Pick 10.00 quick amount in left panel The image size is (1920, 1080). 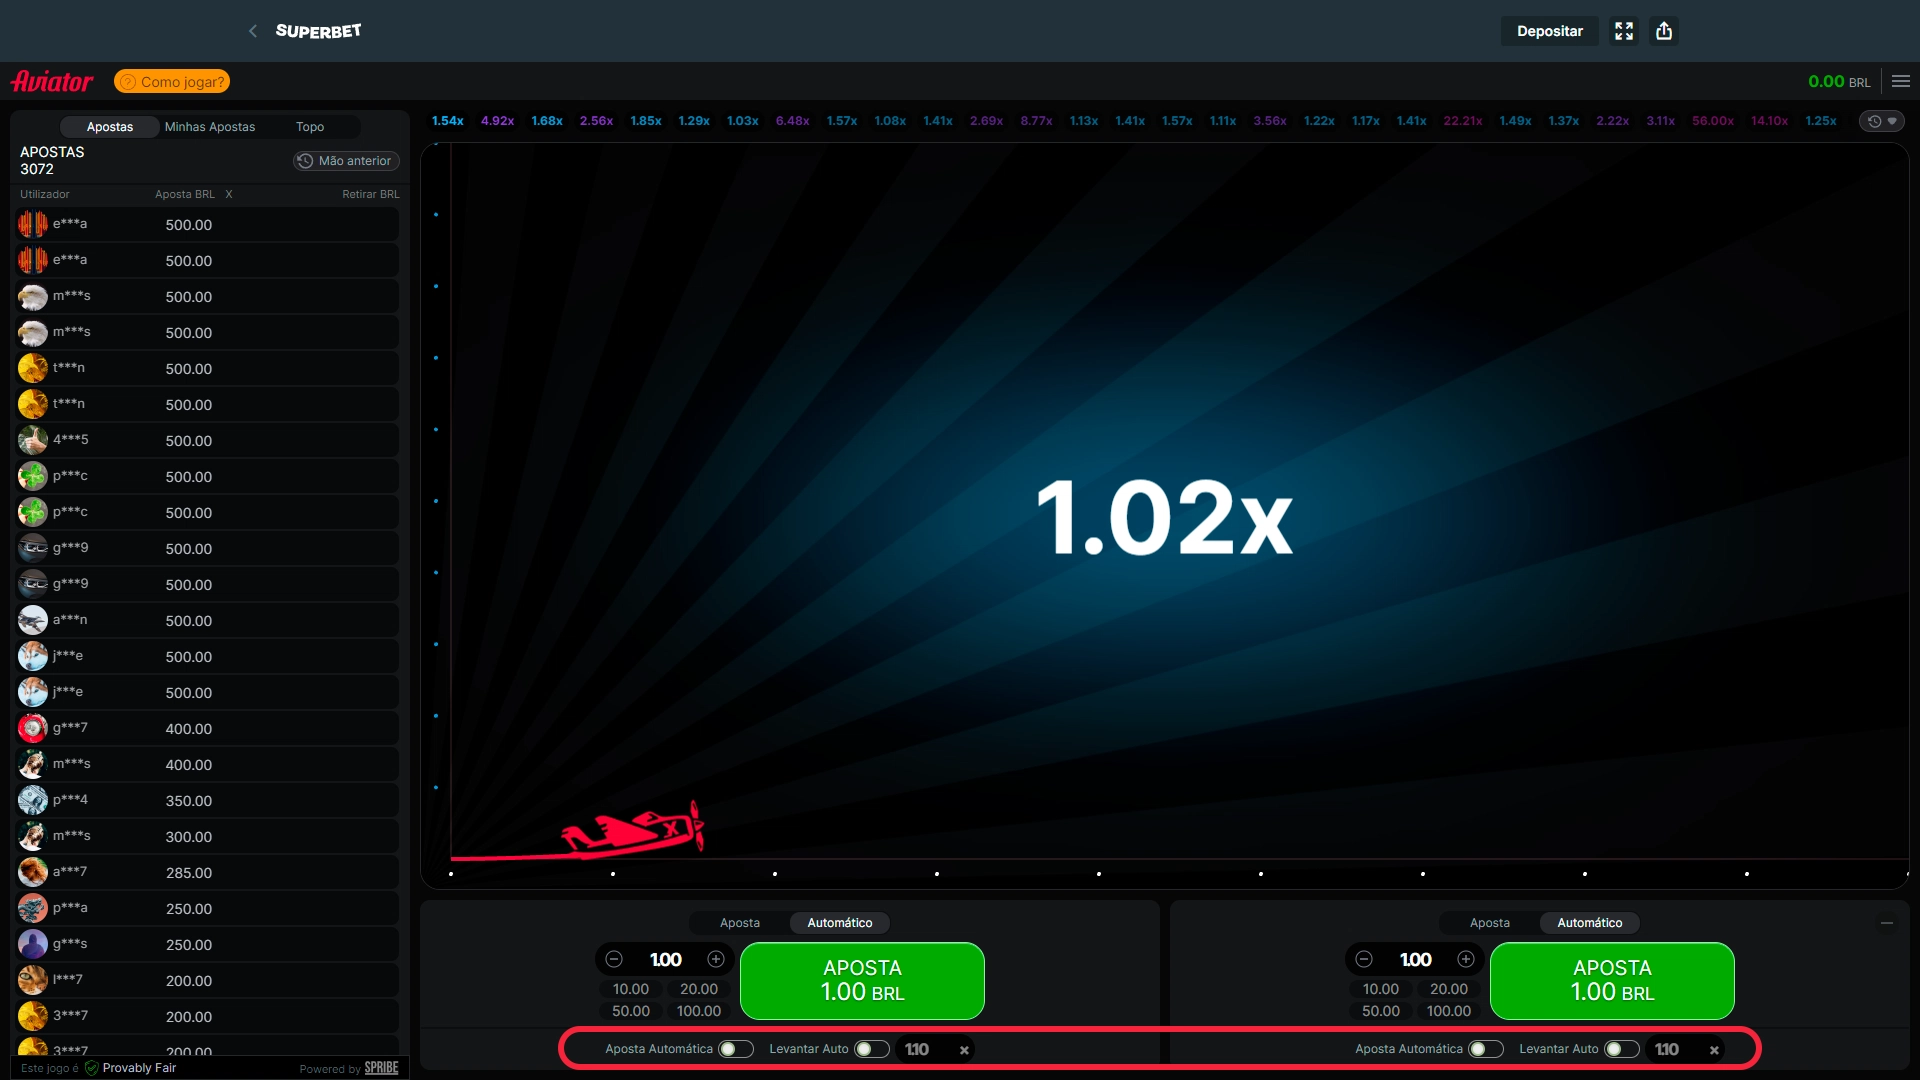tap(631, 989)
